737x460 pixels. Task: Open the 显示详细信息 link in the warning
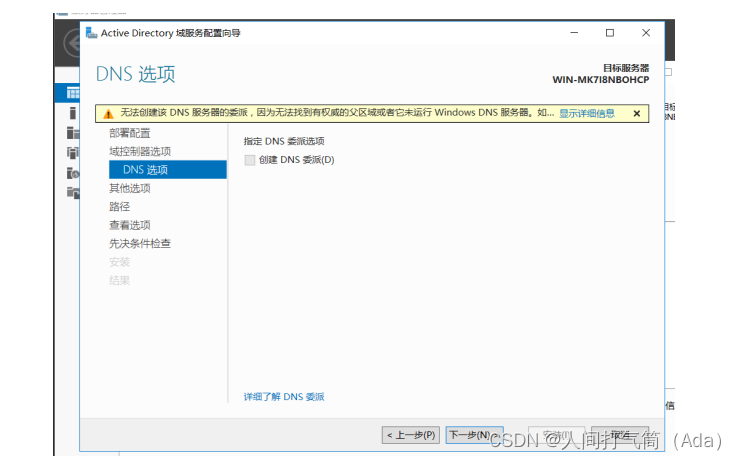(587, 113)
